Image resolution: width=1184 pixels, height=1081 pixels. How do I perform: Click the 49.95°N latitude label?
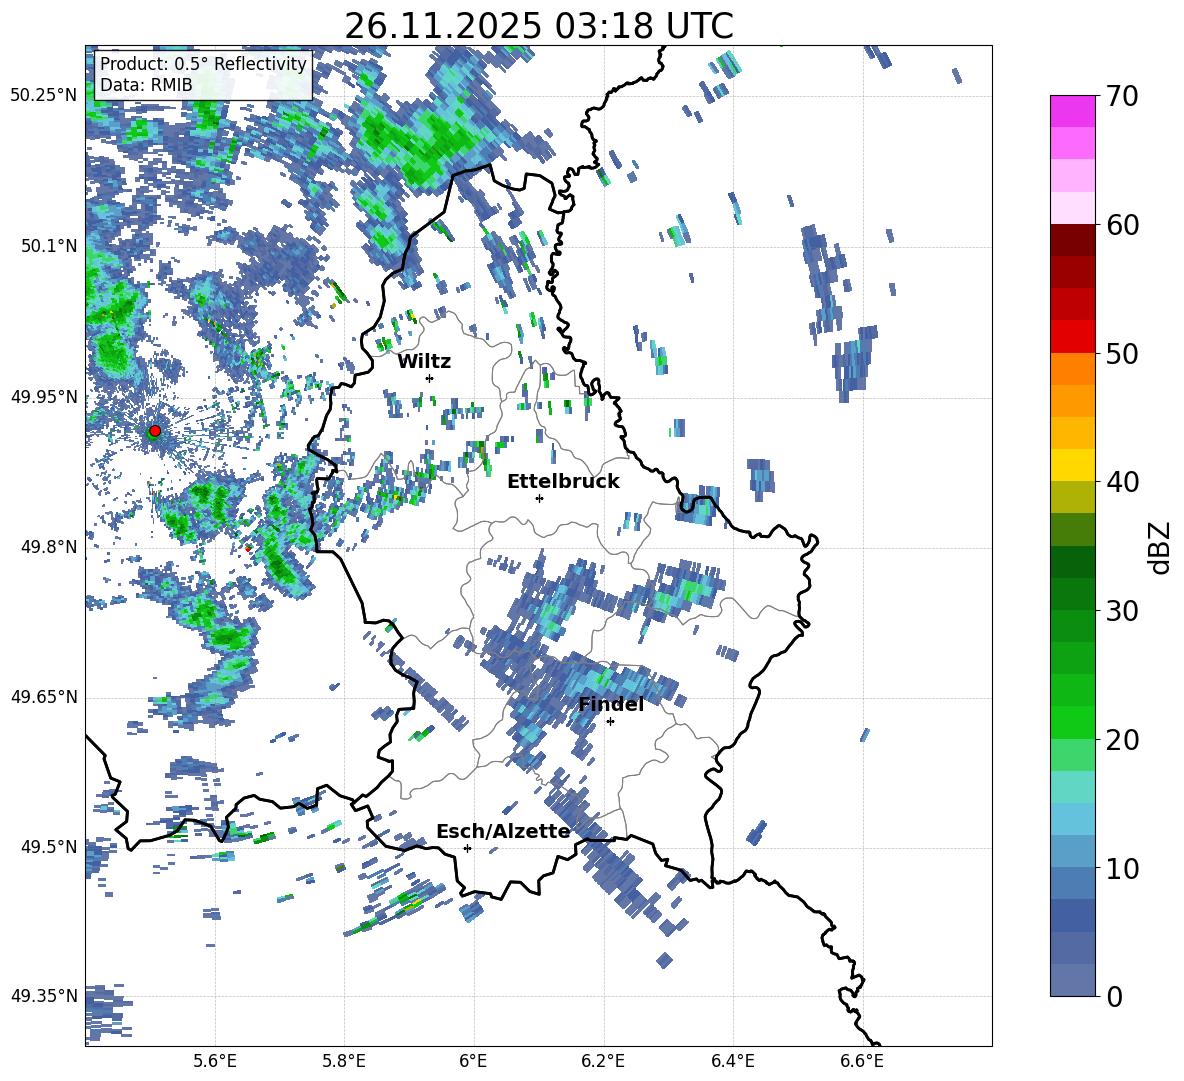44,396
